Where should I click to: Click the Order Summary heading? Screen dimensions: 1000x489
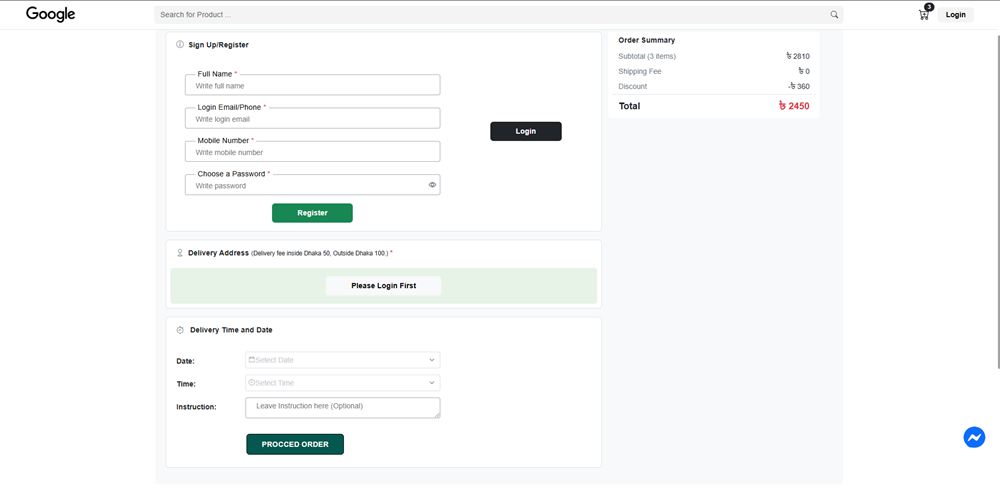coord(647,40)
